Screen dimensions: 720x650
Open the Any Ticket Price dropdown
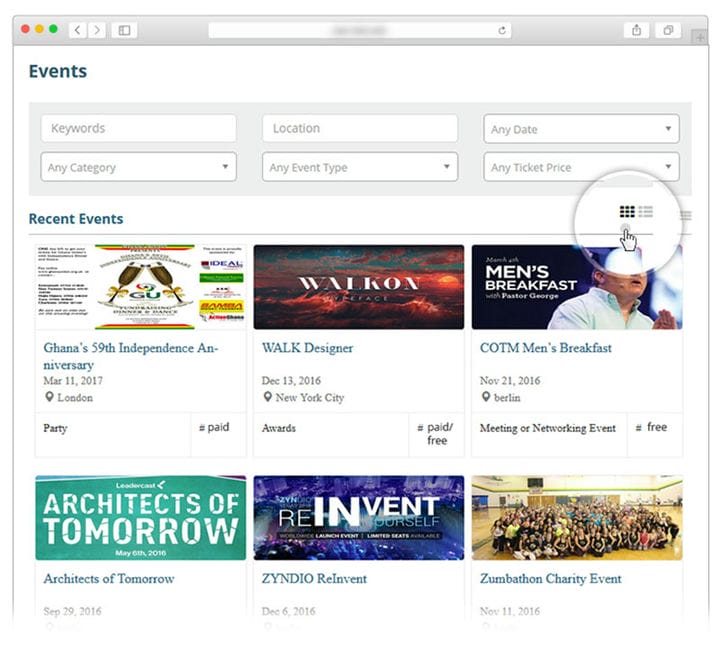point(581,167)
